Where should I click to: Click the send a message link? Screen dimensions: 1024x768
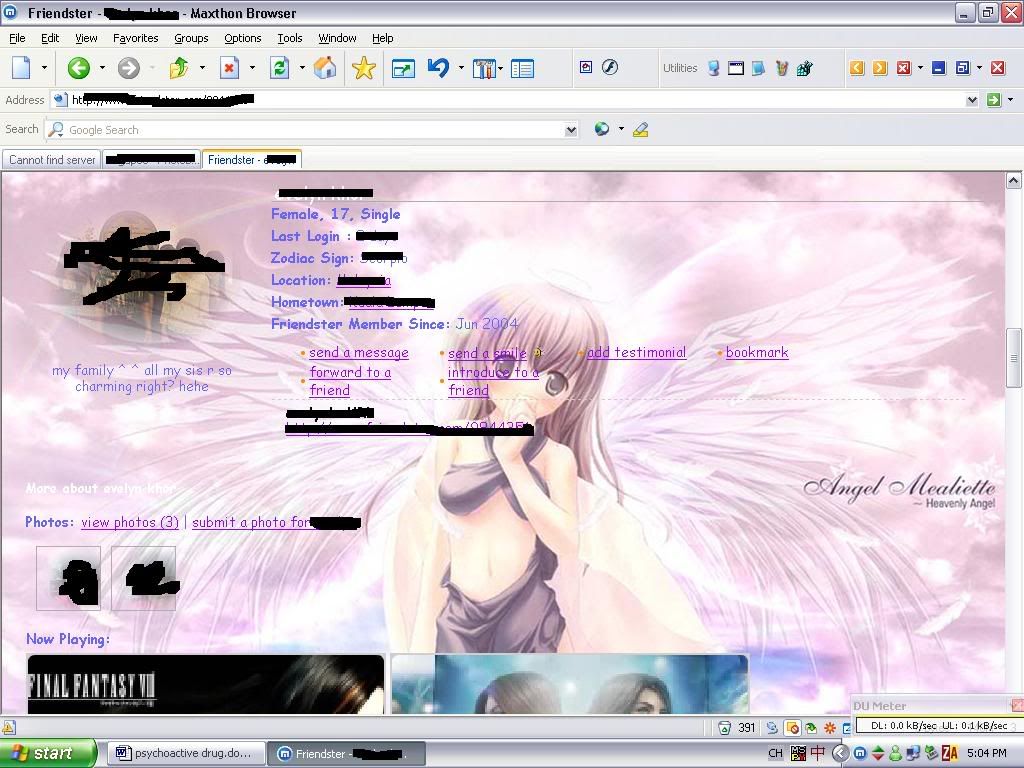[359, 353]
